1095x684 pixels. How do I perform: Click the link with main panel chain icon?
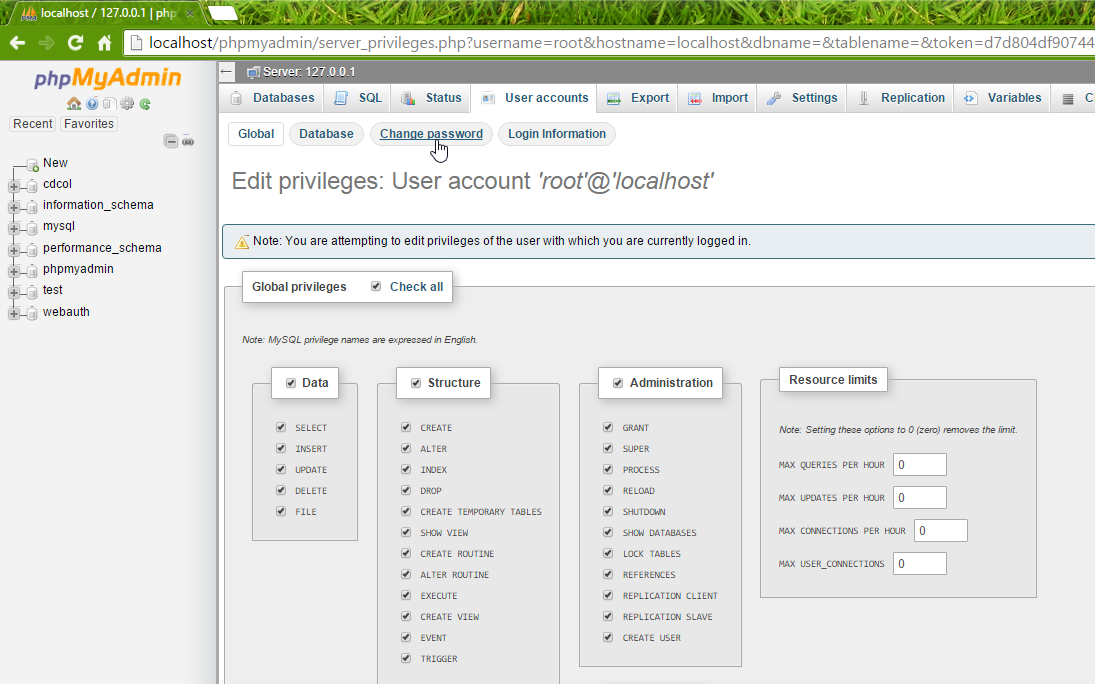click(188, 141)
